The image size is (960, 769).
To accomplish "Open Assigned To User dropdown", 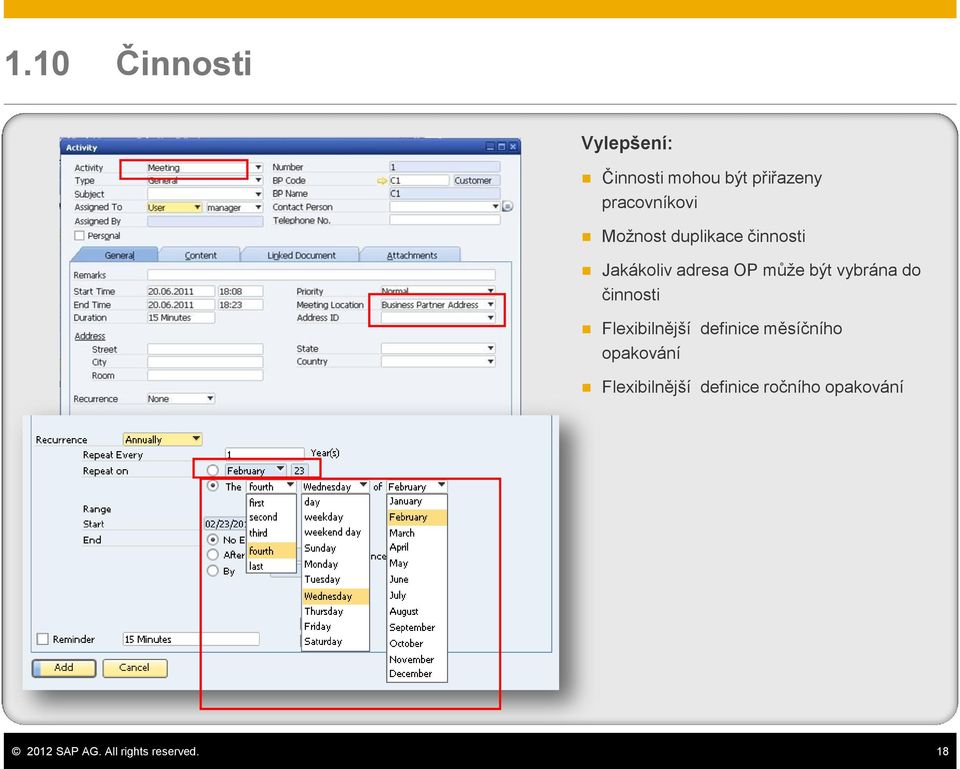I will click(197, 208).
